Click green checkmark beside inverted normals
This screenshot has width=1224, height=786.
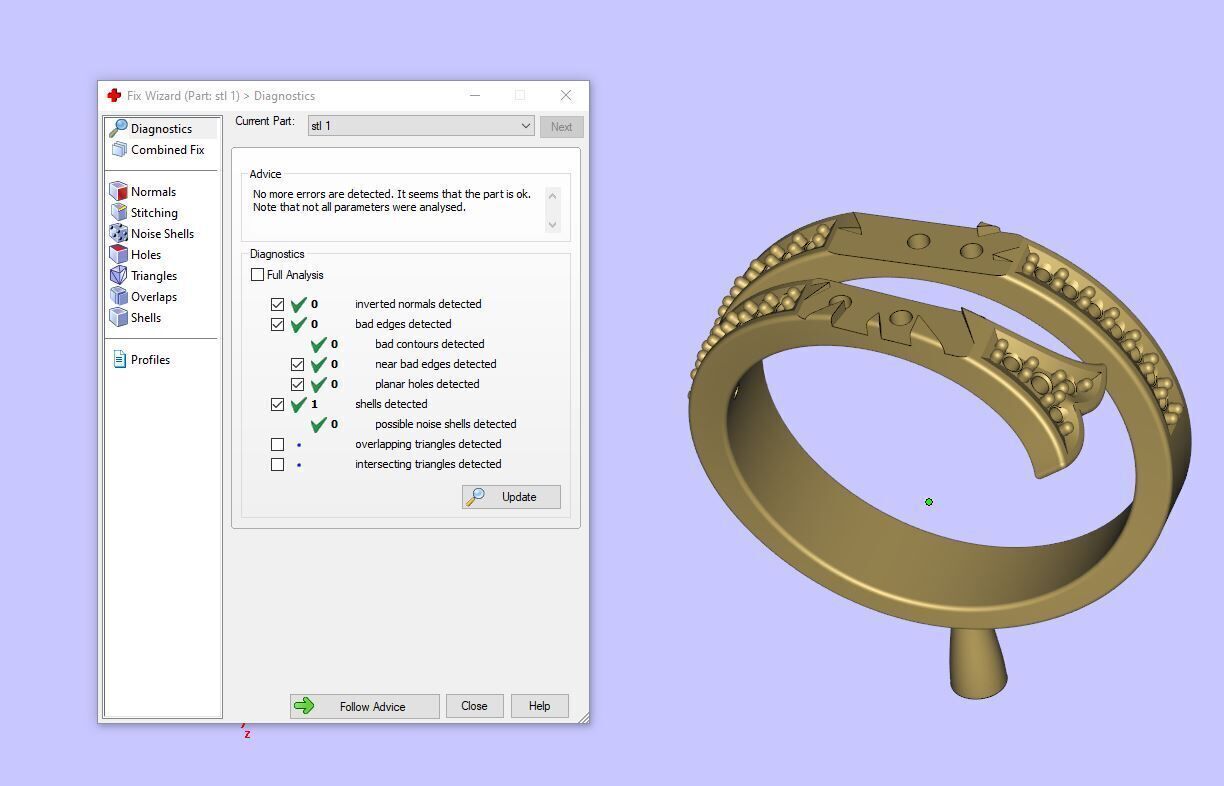(298, 304)
